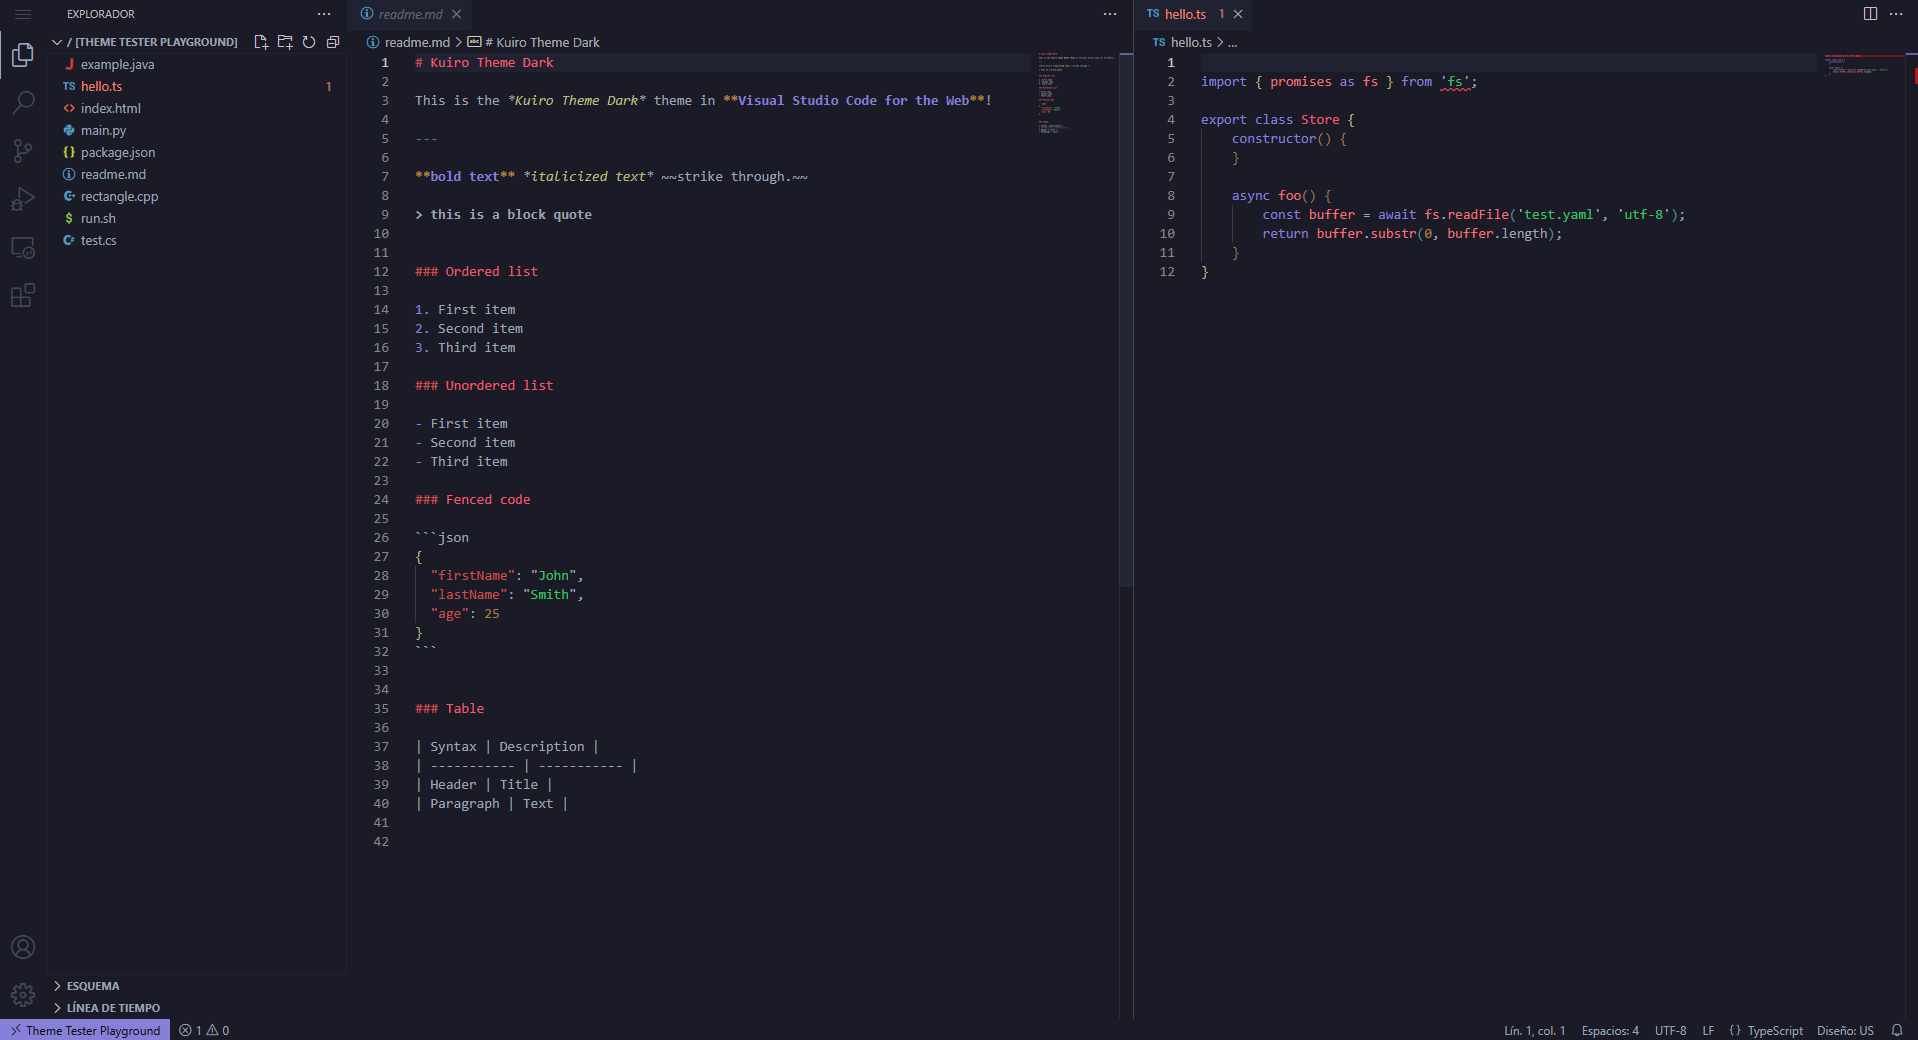Open the Search view in activity bar
The image size is (1918, 1040).
tap(23, 102)
